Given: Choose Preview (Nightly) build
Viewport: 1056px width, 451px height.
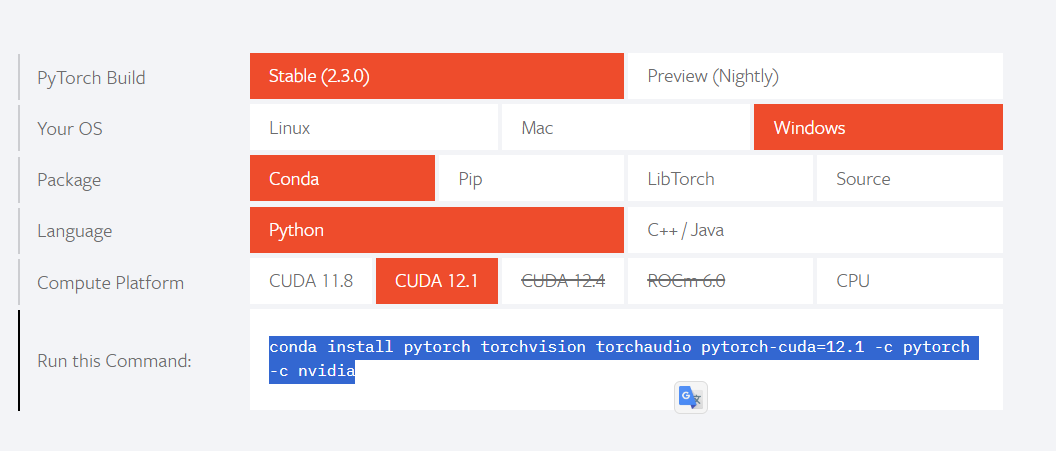Looking at the screenshot, I should tap(815, 76).
